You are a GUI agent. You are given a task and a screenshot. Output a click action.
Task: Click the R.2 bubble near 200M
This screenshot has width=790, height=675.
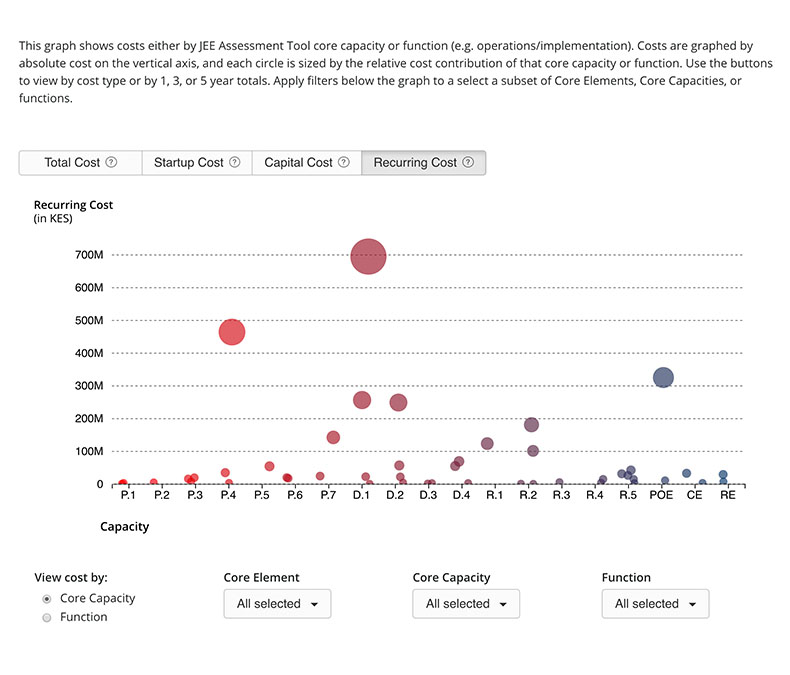[x=532, y=425]
